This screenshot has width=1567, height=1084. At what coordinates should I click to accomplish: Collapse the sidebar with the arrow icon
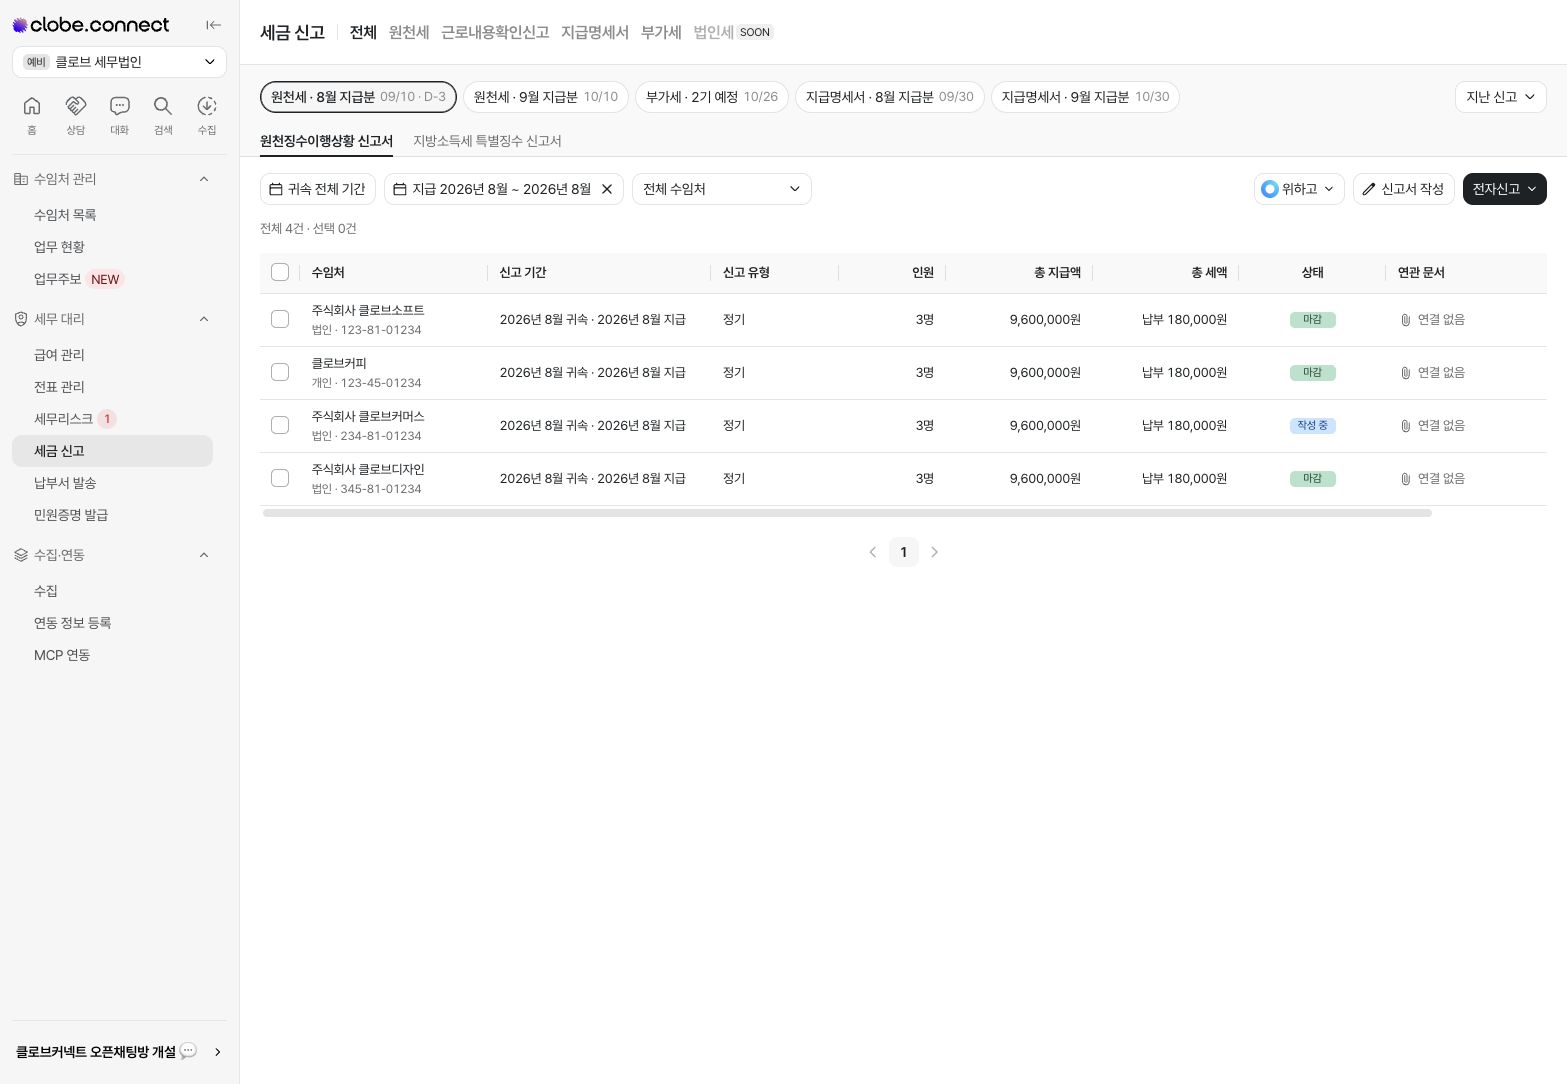[x=213, y=25]
